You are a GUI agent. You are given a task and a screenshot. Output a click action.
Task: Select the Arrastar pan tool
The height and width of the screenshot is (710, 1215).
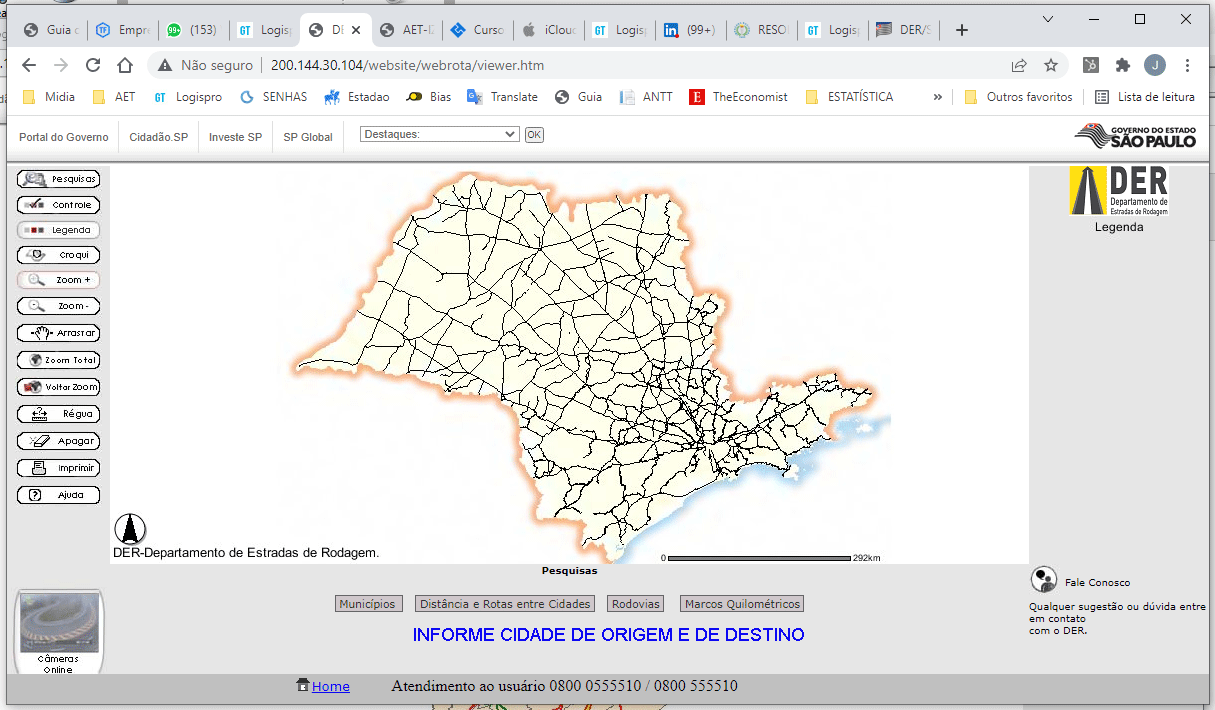(x=58, y=332)
